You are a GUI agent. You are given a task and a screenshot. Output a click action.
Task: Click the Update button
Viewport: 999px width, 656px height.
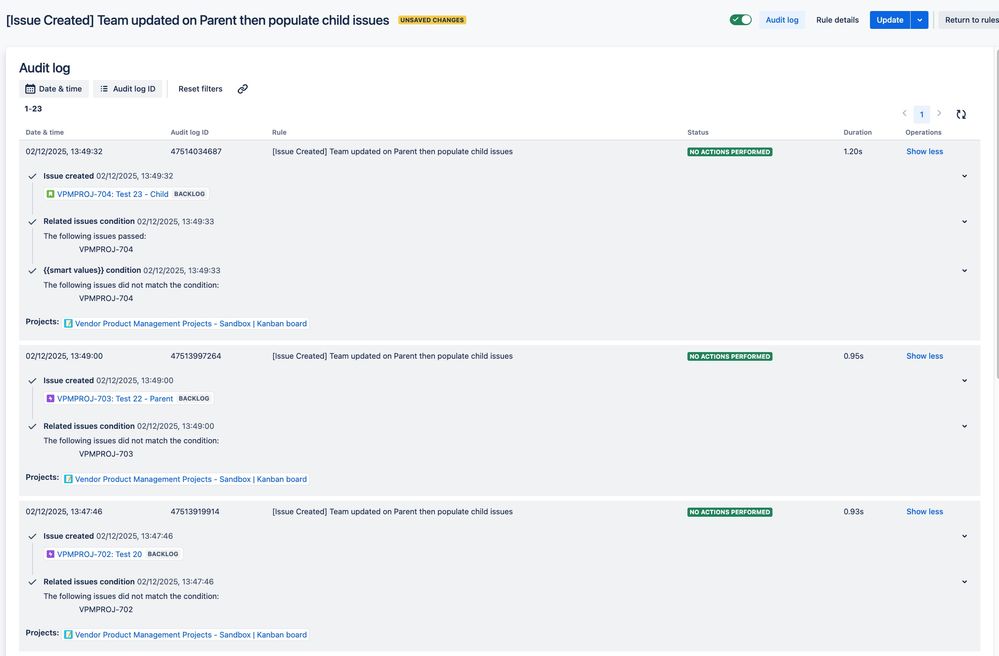(x=889, y=20)
